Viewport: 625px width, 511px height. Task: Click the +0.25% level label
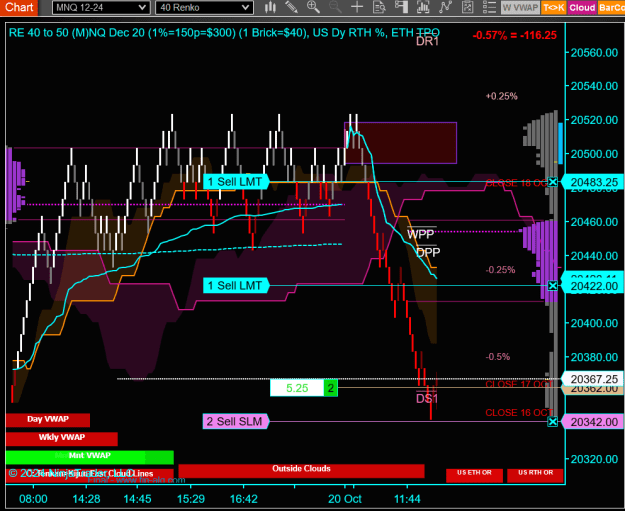(501, 96)
